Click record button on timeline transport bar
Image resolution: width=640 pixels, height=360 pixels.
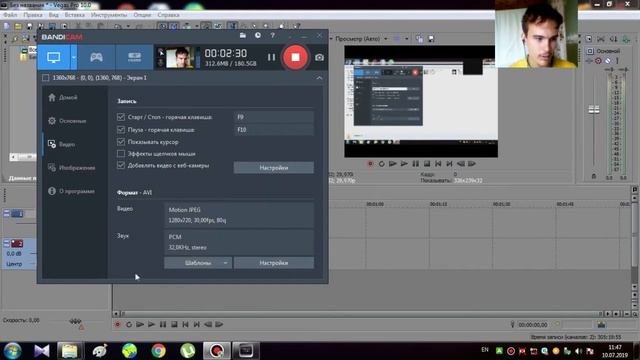[x=118, y=324]
